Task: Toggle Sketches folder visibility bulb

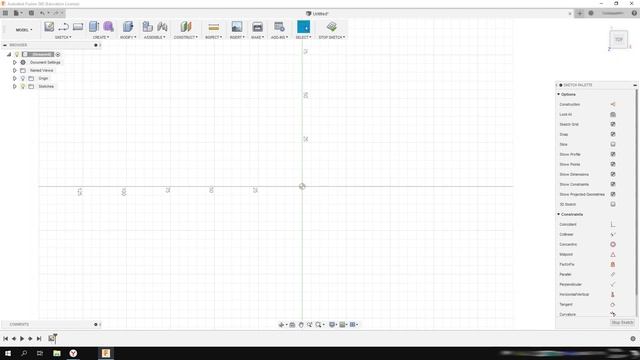Action: (x=23, y=87)
